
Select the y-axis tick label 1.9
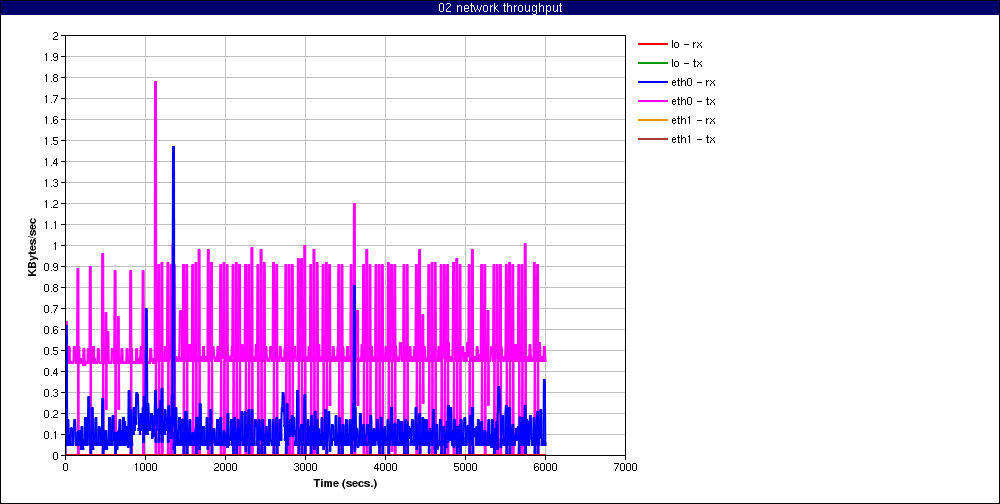pos(52,57)
